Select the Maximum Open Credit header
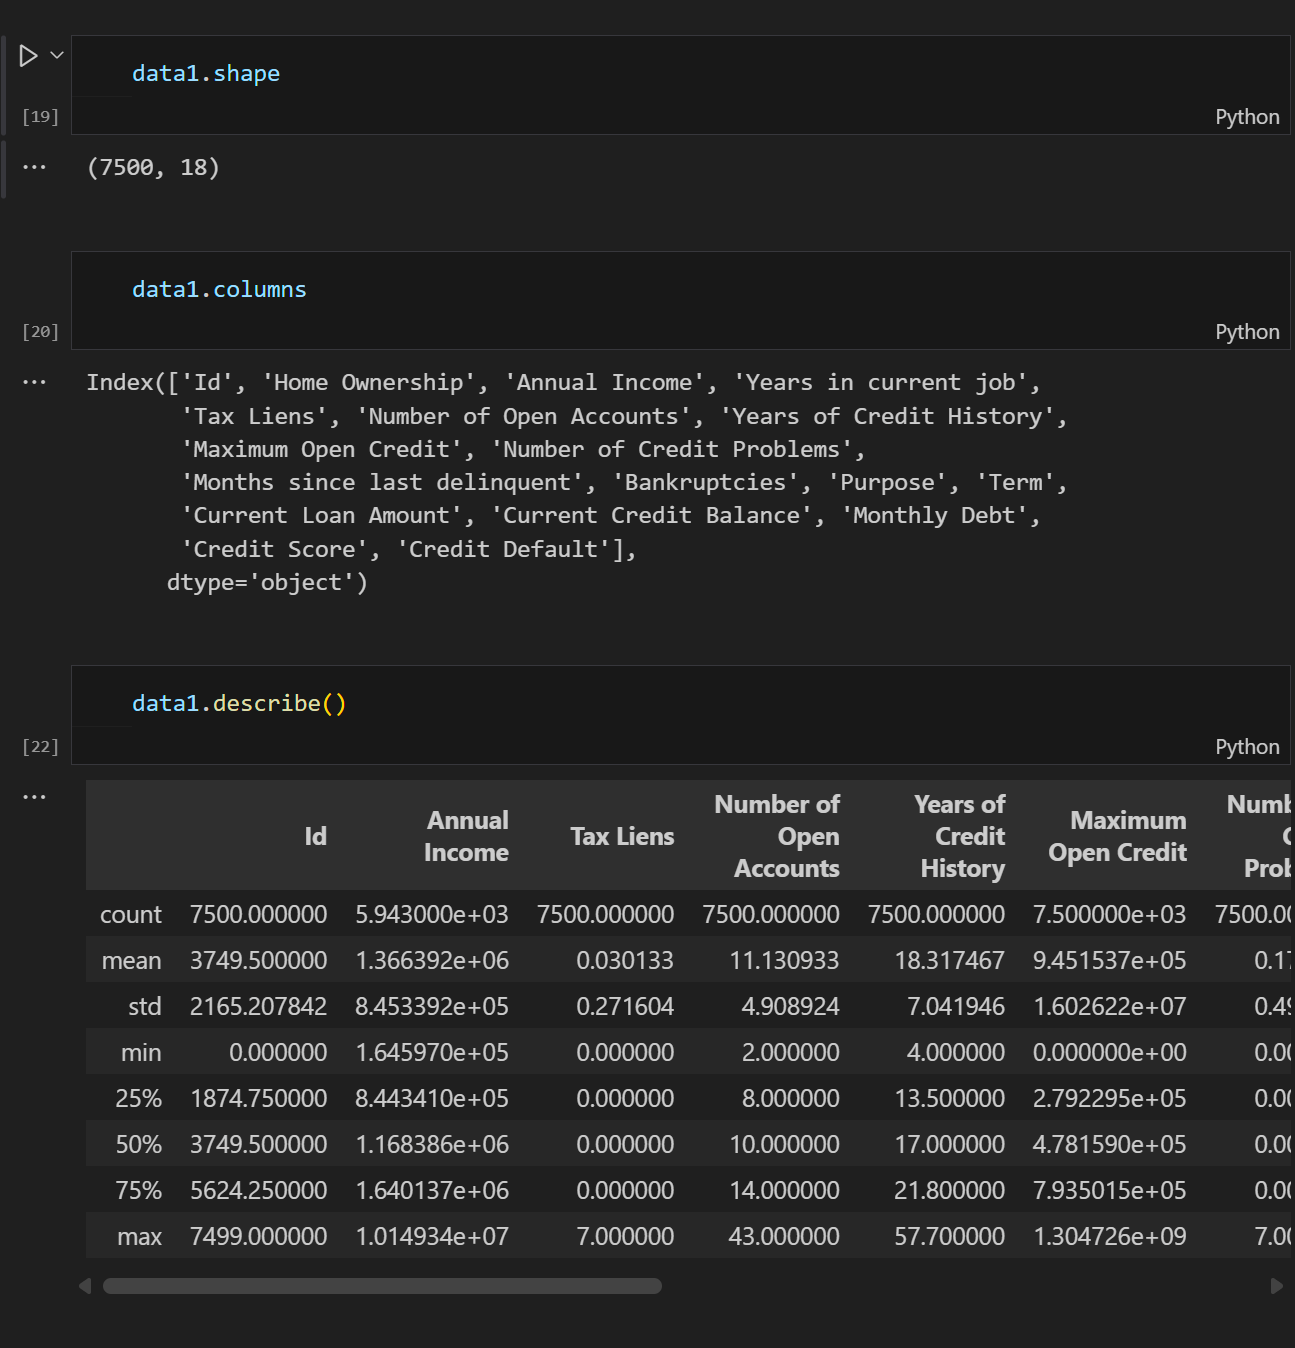Image resolution: width=1295 pixels, height=1348 pixels. click(x=1117, y=836)
